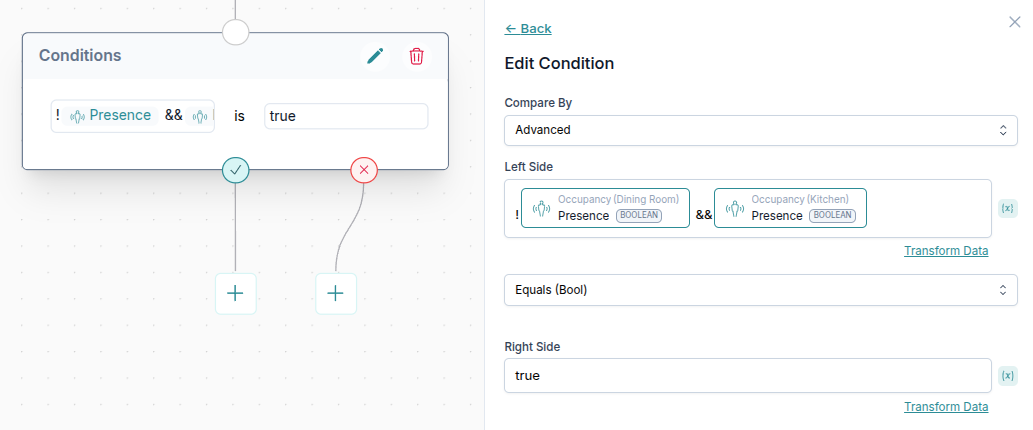Select the Dining Room Presence chip
Image resolution: width=1033 pixels, height=430 pixels.
tap(605, 208)
